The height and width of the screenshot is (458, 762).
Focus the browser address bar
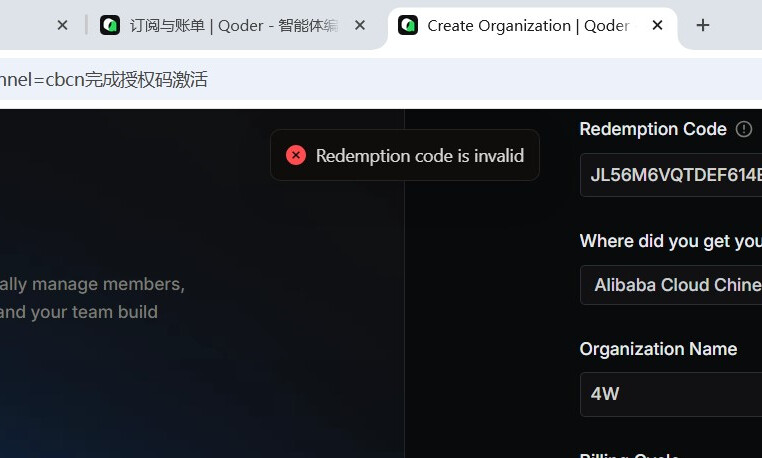pyautogui.click(x=381, y=80)
